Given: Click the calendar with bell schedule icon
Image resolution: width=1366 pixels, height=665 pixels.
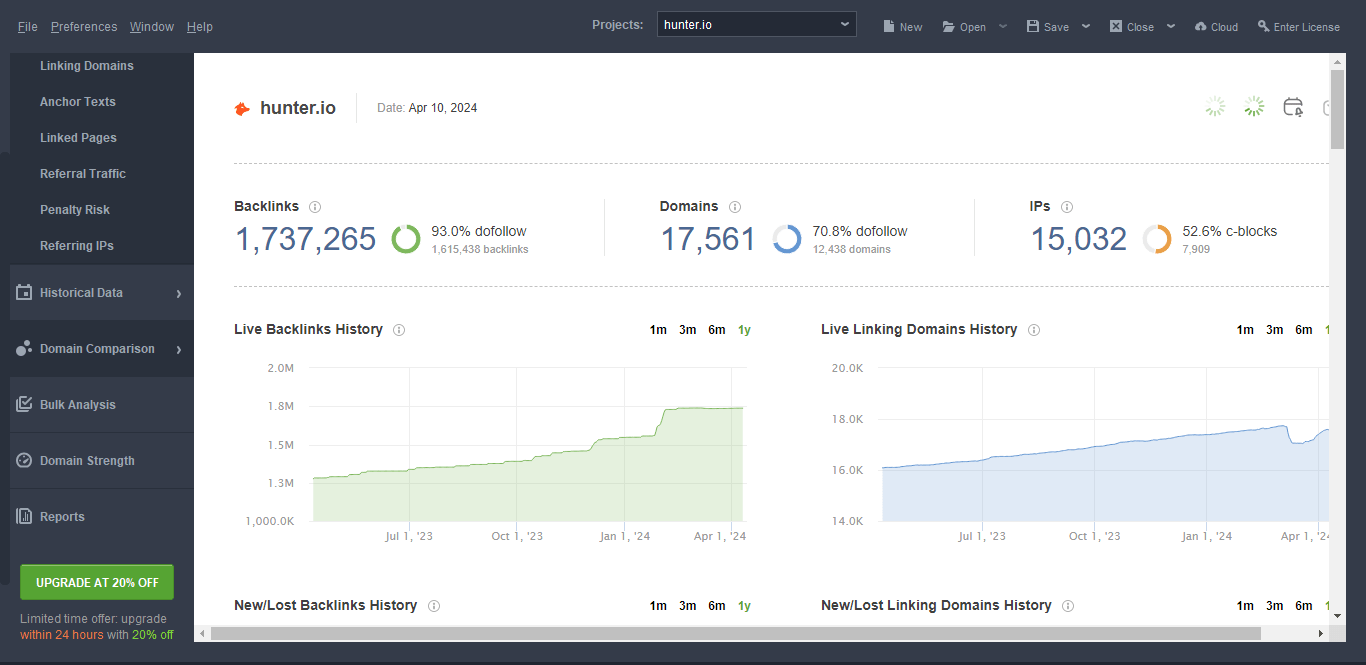Looking at the screenshot, I should tap(1293, 107).
